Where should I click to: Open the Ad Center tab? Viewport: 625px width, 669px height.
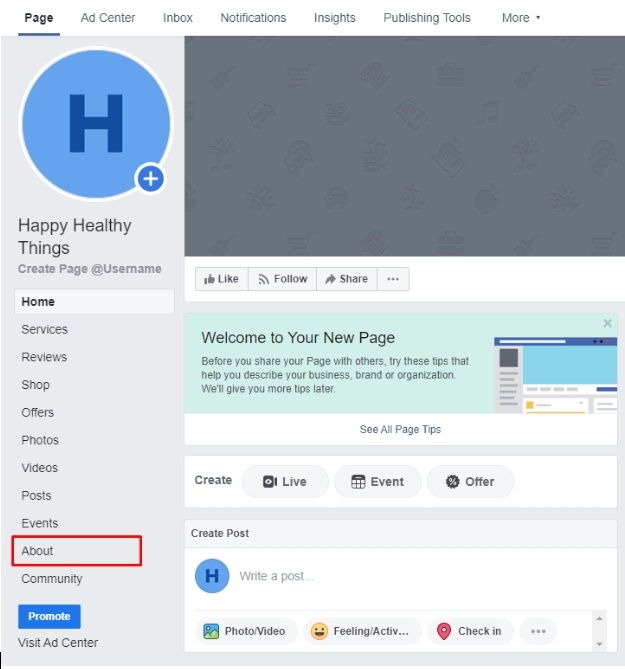108,18
